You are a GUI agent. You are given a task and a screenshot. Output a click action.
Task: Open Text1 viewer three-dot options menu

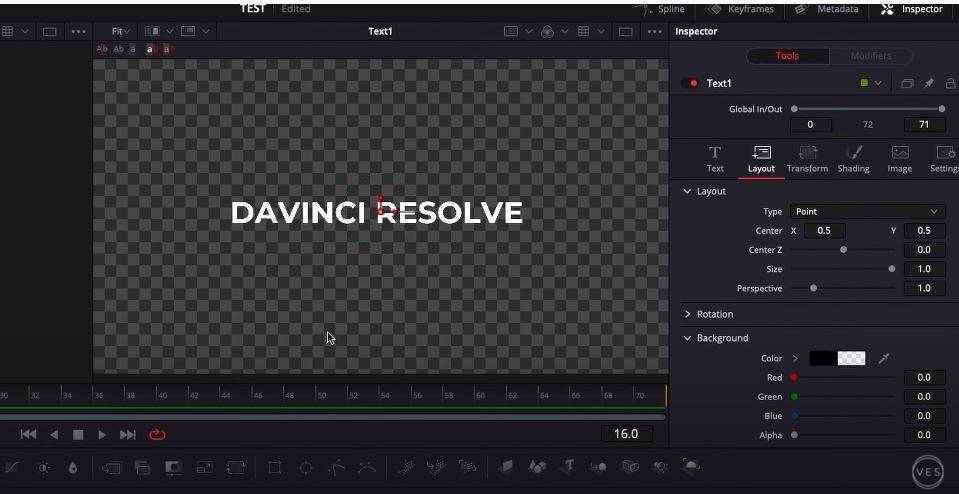coord(654,31)
